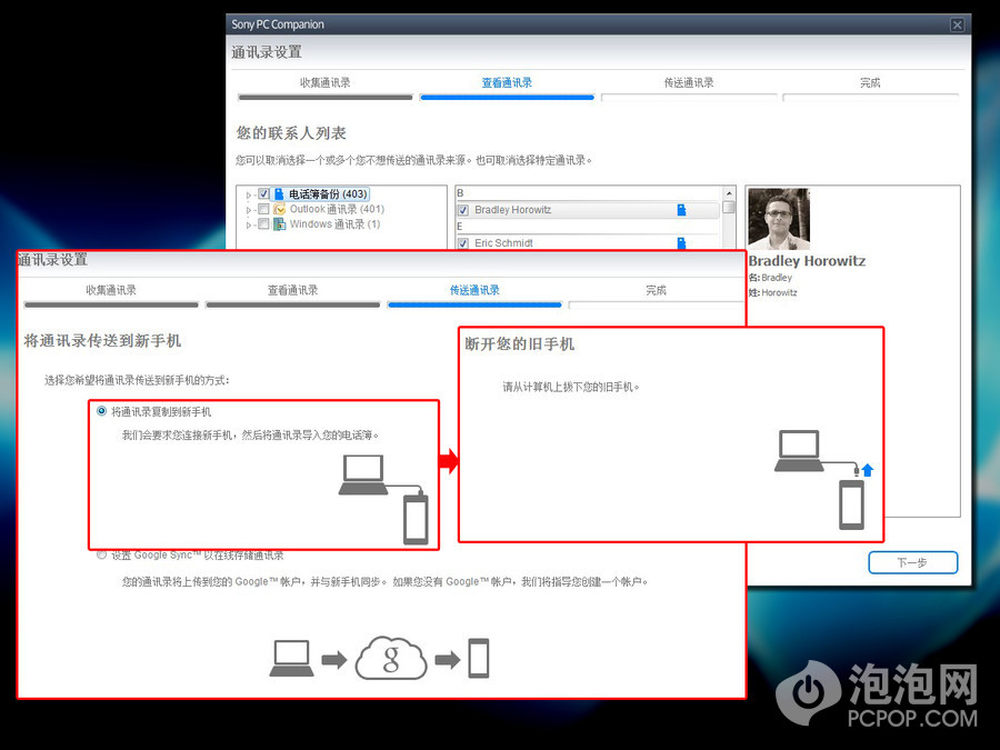This screenshot has height=750, width=1000.
Task: Click the contact list scrollbar thumb
Action: [728, 207]
